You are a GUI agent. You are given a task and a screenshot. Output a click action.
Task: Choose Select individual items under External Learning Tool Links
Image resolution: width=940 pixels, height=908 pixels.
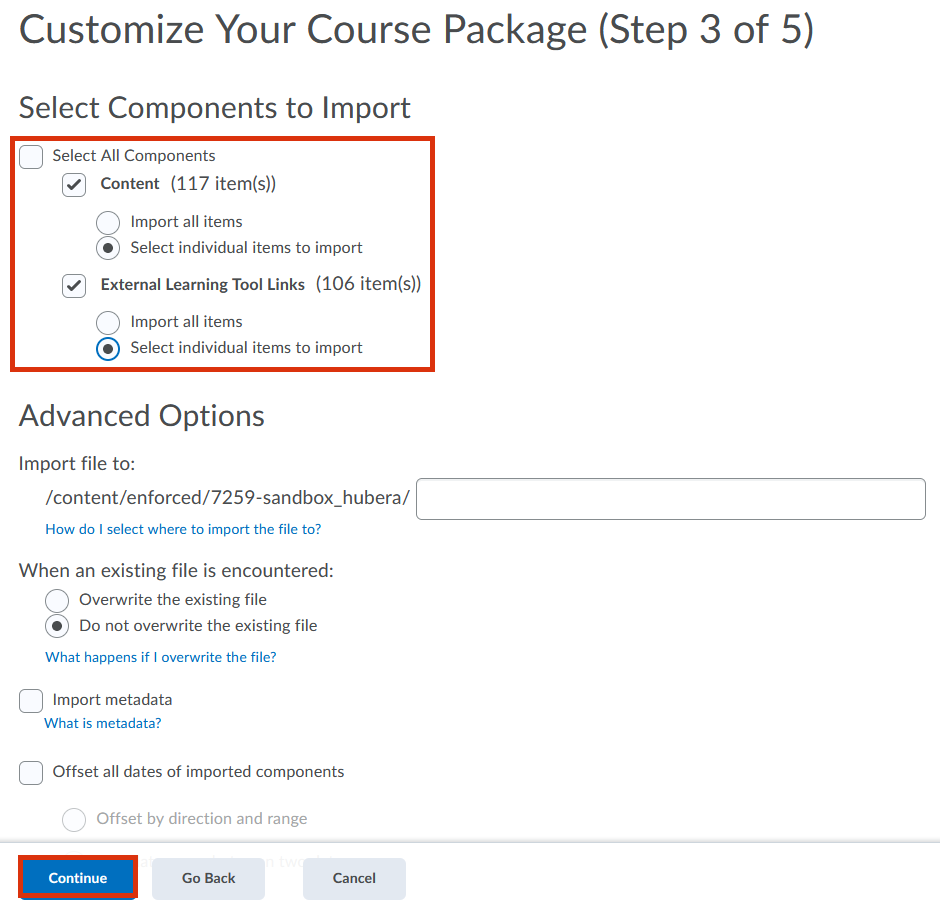(108, 349)
